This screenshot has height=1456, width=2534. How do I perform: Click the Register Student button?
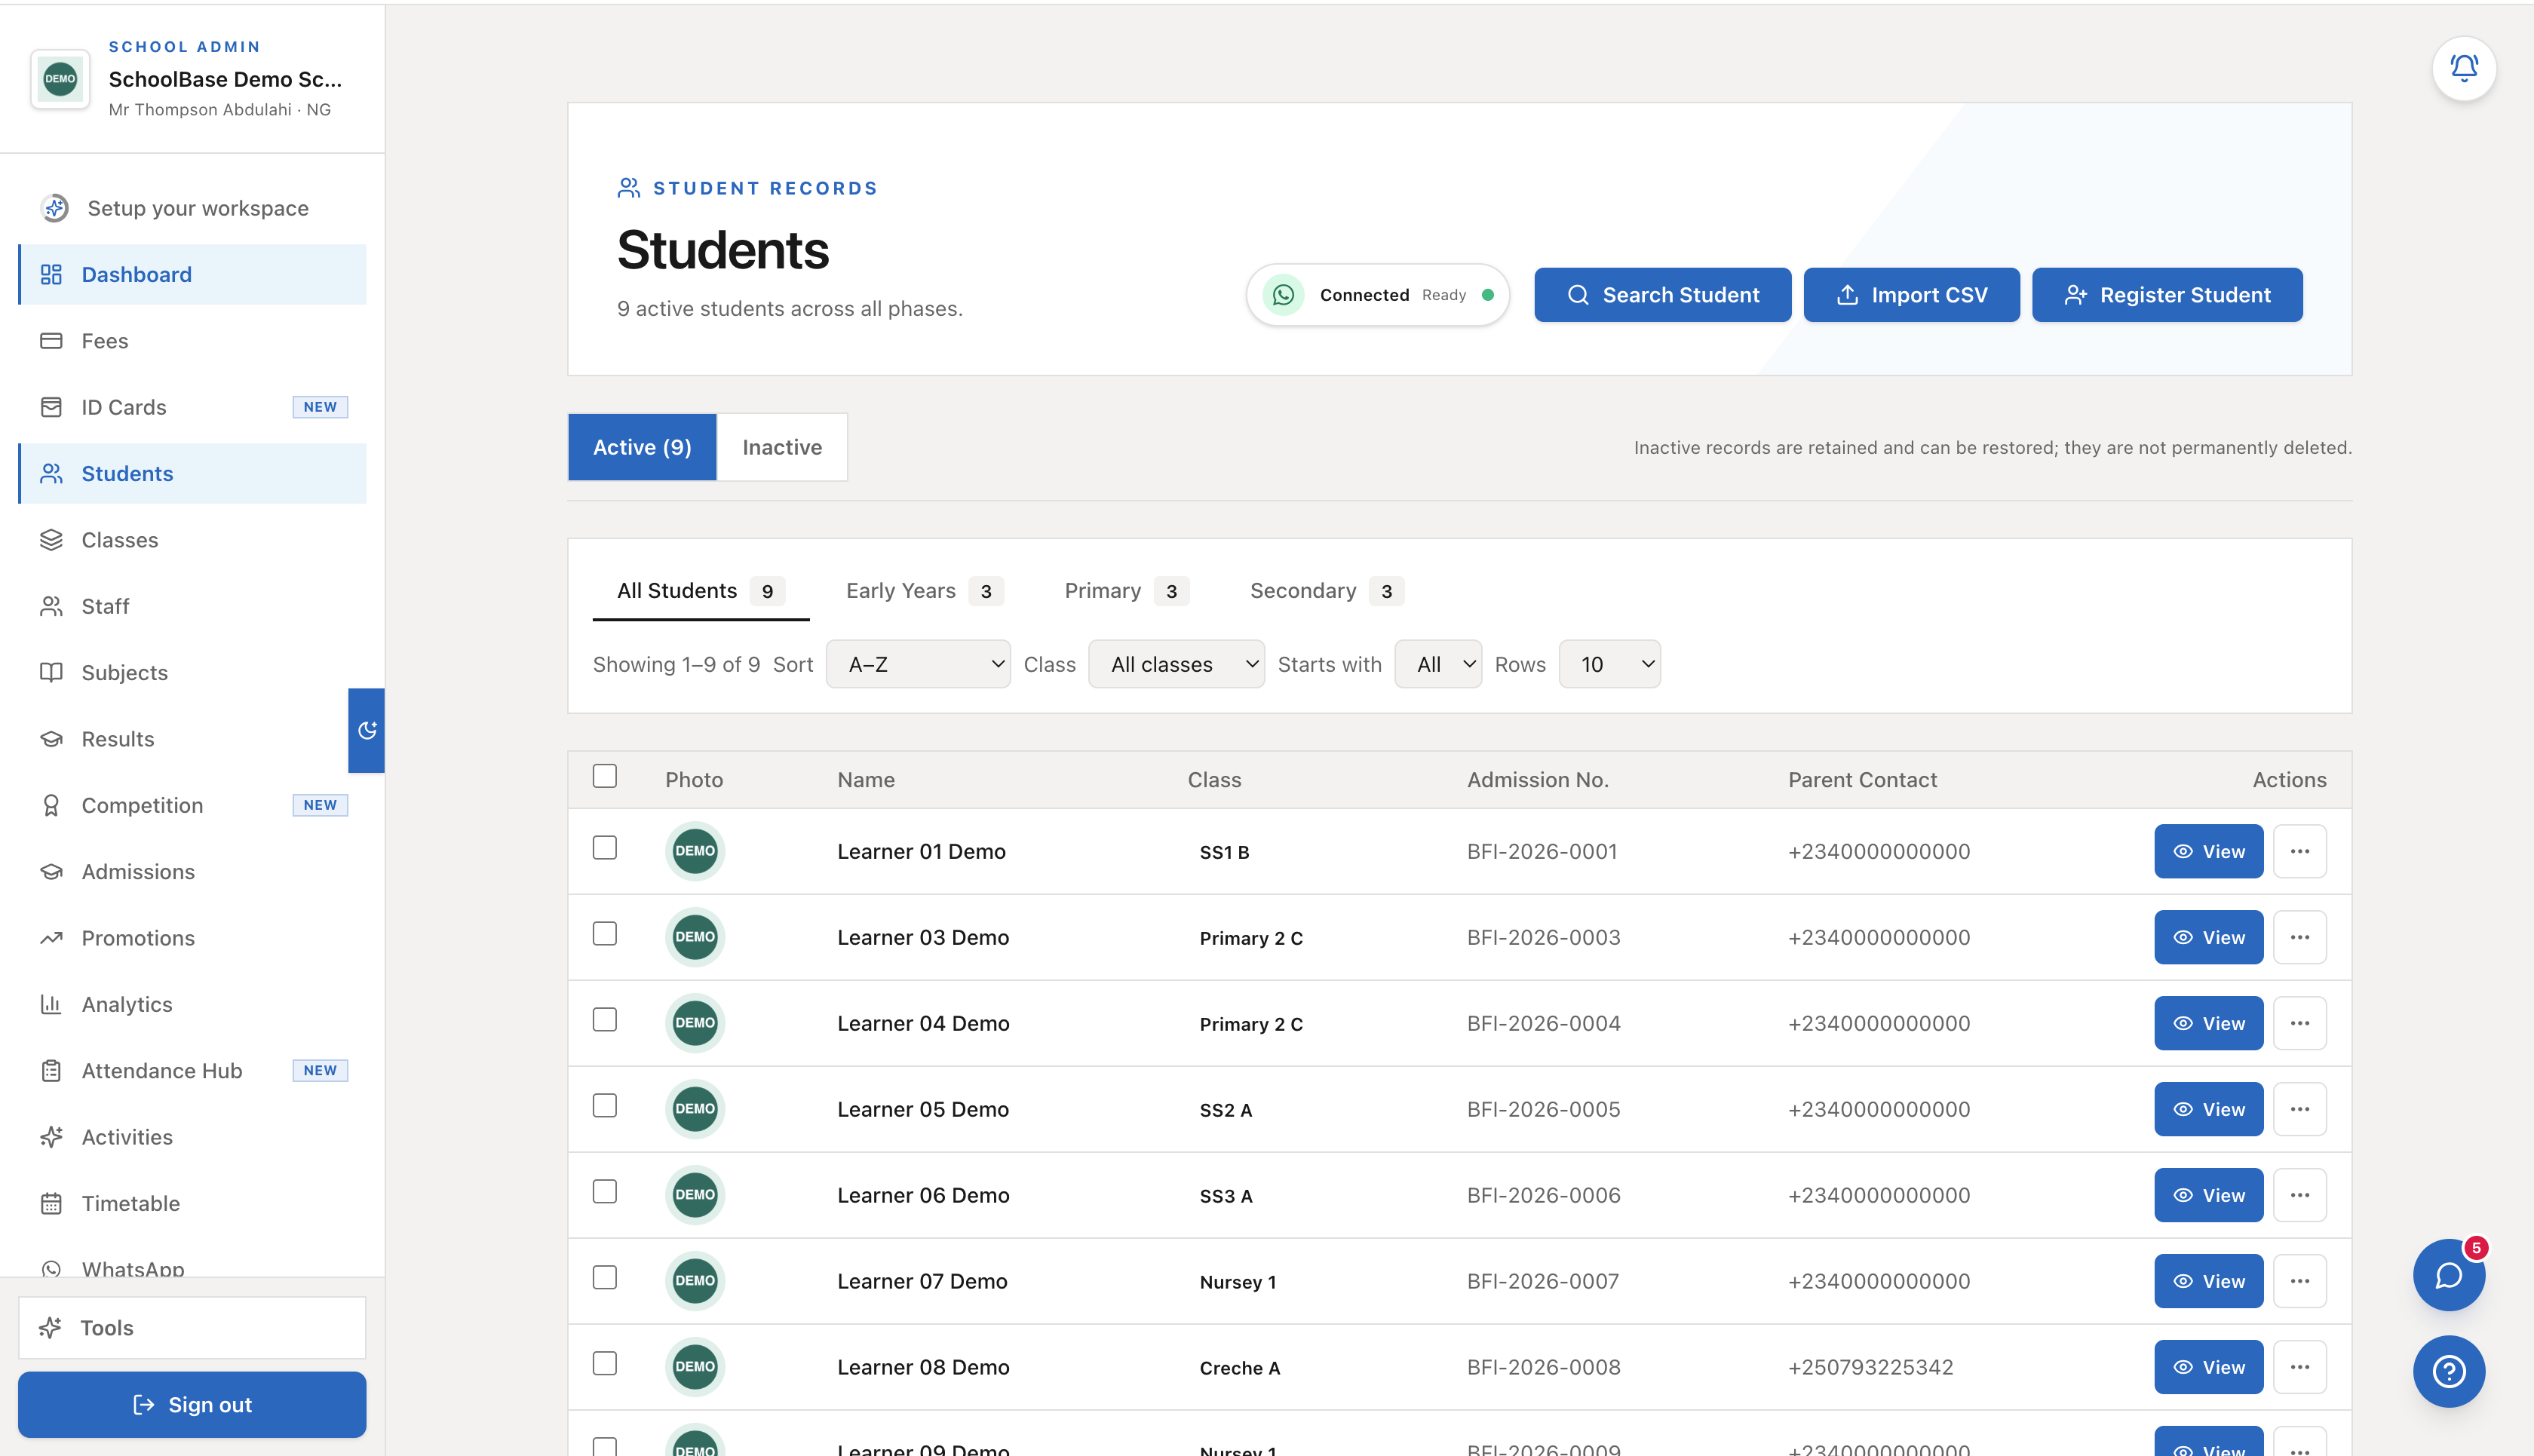pos(2167,295)
